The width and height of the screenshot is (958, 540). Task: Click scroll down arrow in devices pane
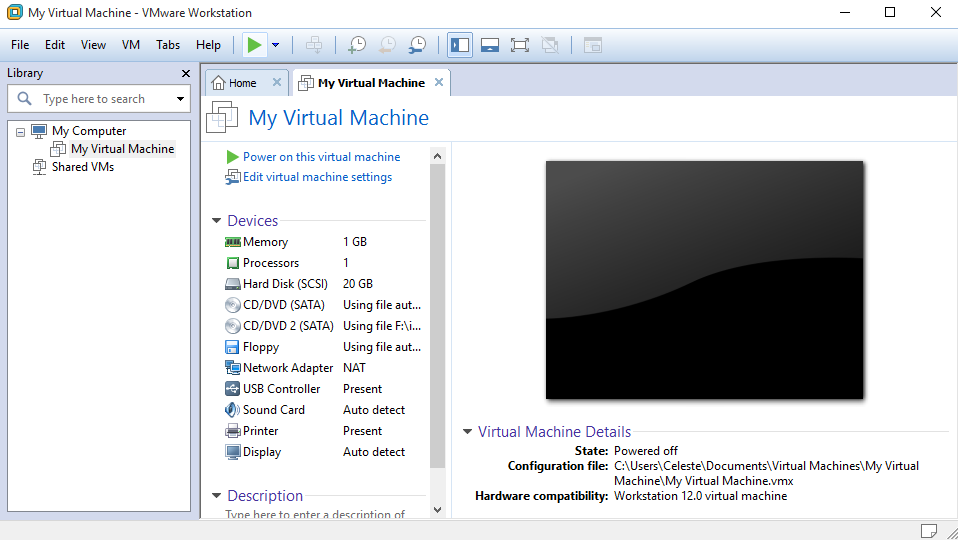(x=437, y=509)
